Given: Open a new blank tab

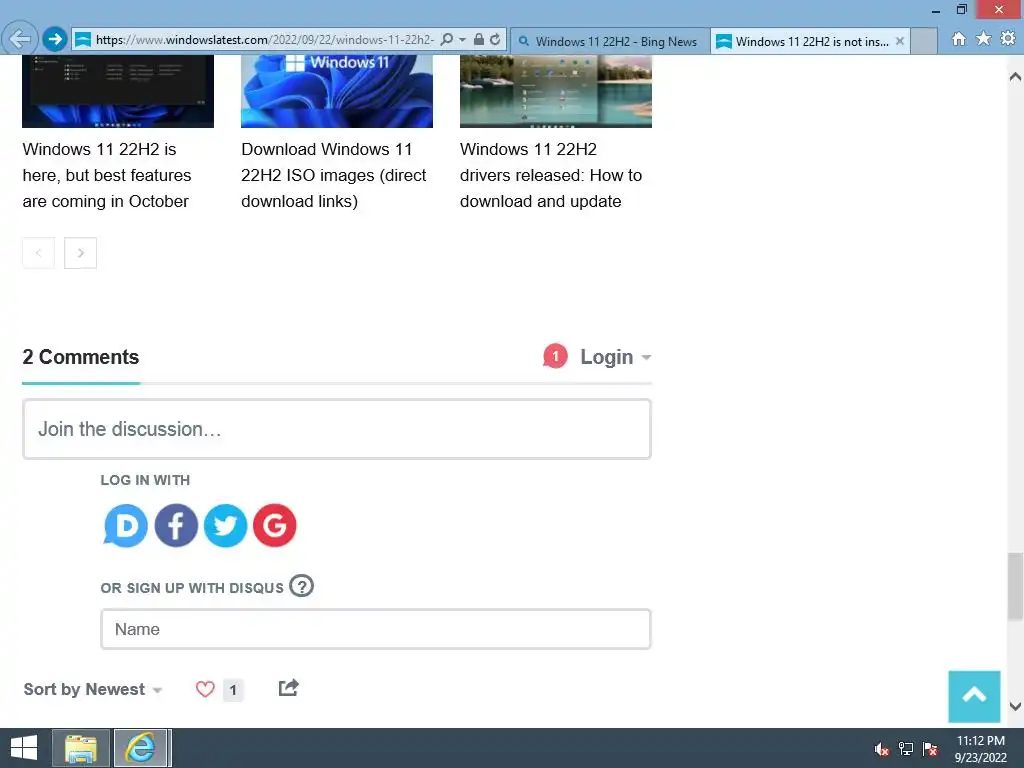Looking at the screenshot, I should pyautogui.click(x=924, y=41).
